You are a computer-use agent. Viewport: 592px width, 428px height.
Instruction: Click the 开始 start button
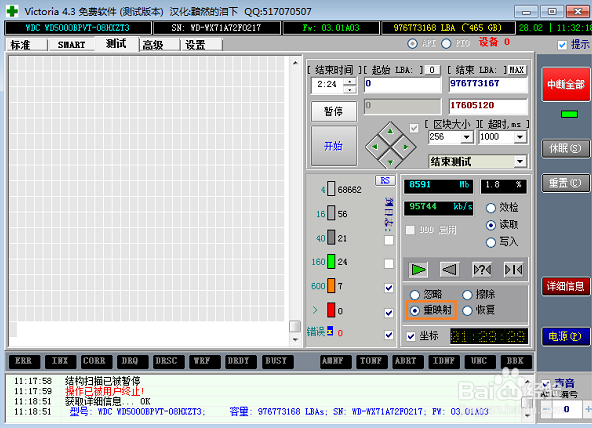[x=334, y=146]
